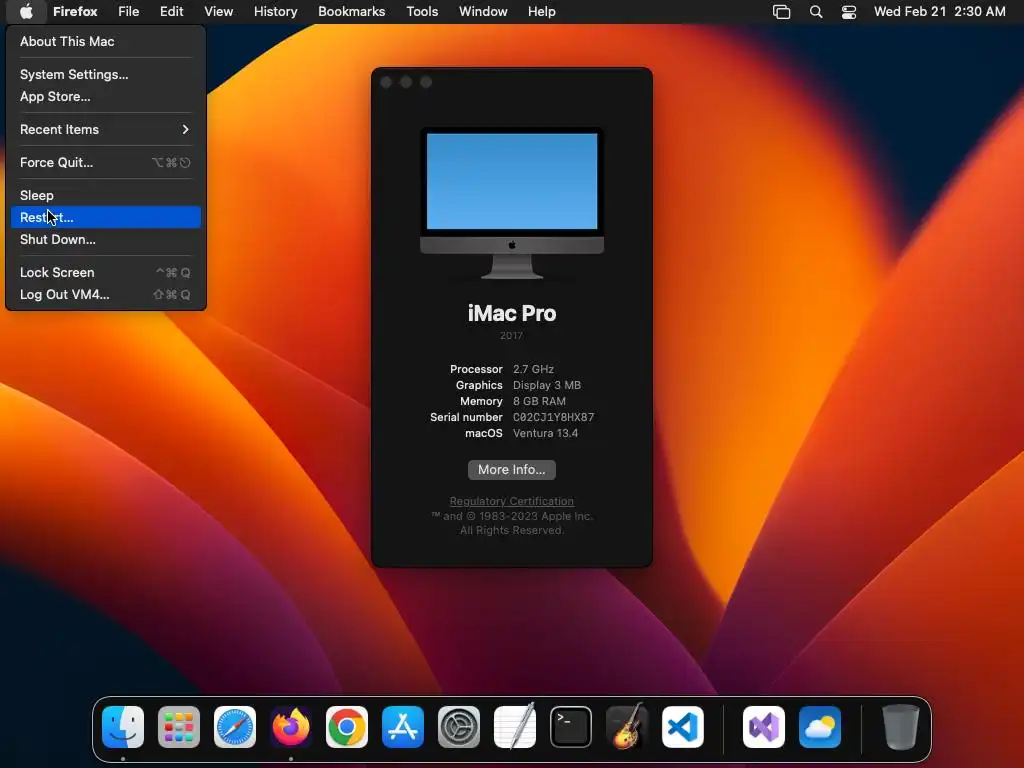Click the Apple logo menu
This screenshot has width=1024, height=768.
click(26, 12)
